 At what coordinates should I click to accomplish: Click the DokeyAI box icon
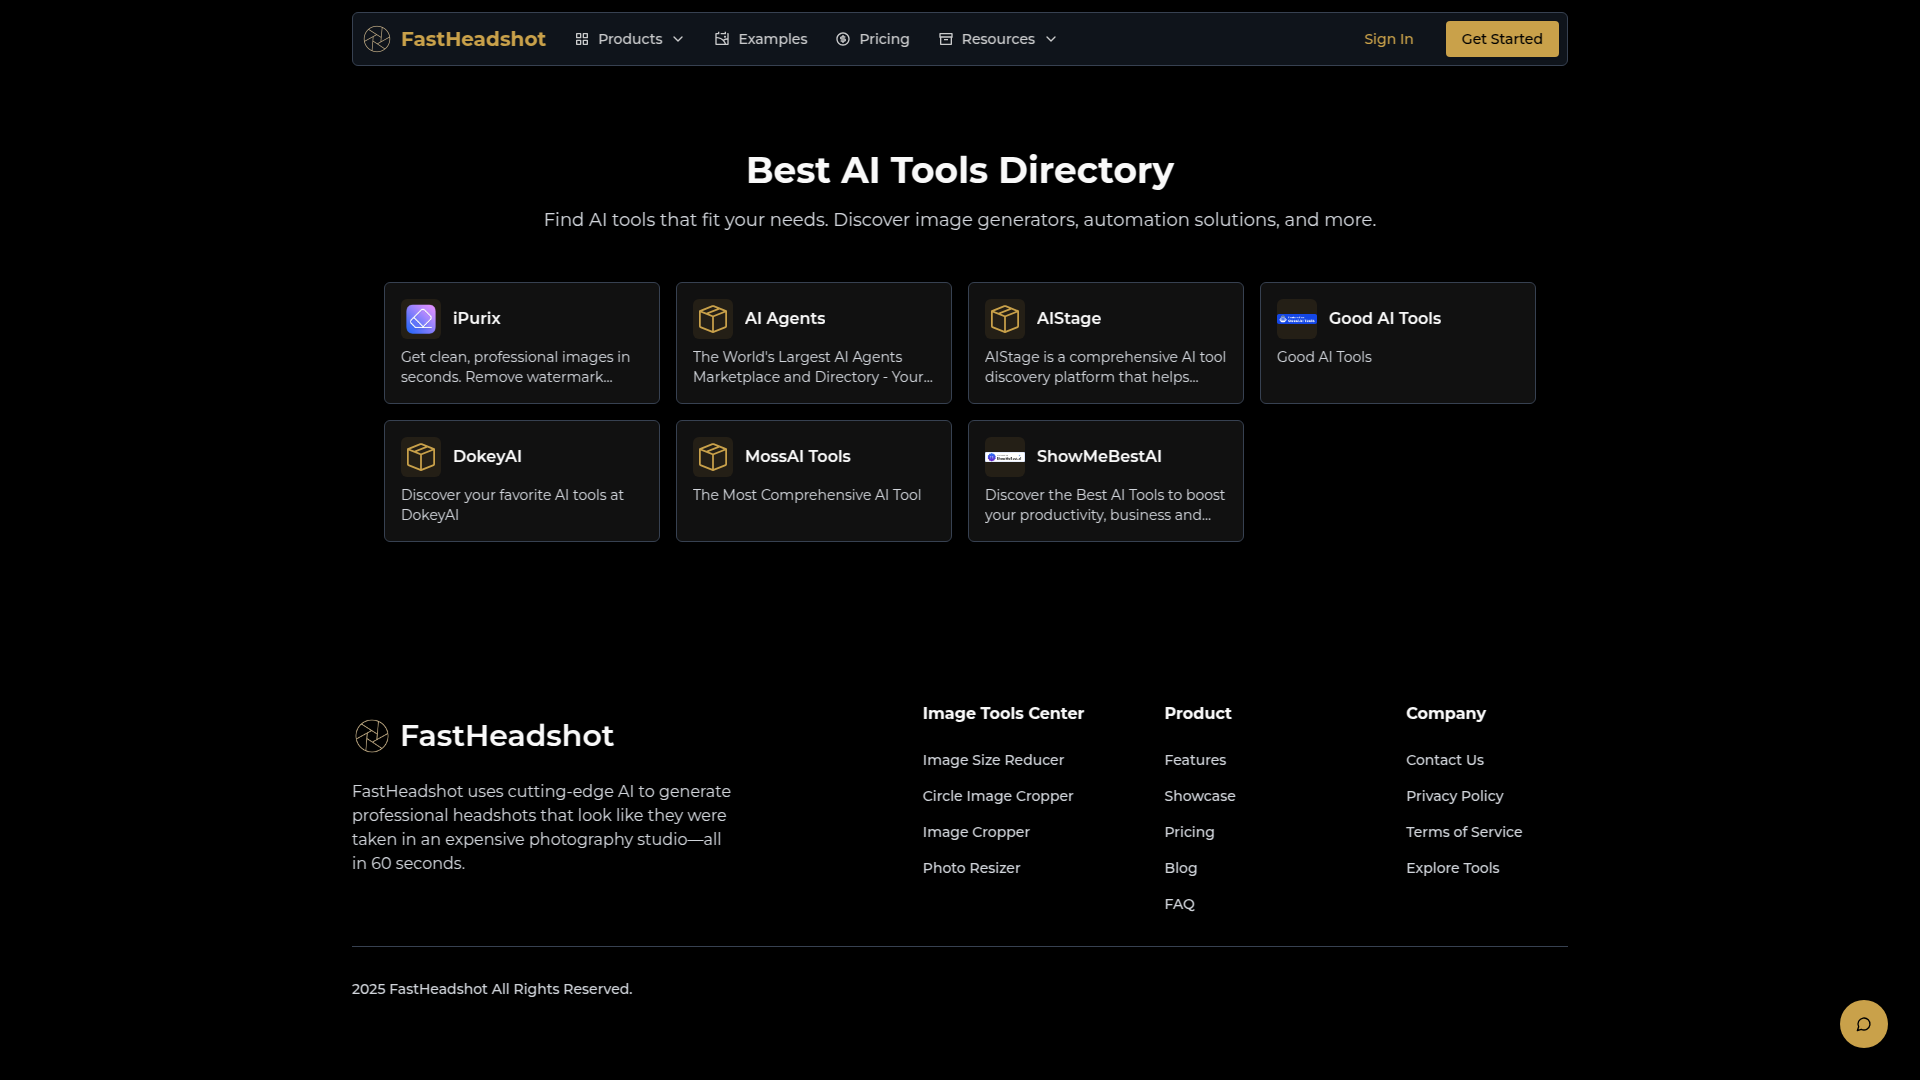pos(421,457)
